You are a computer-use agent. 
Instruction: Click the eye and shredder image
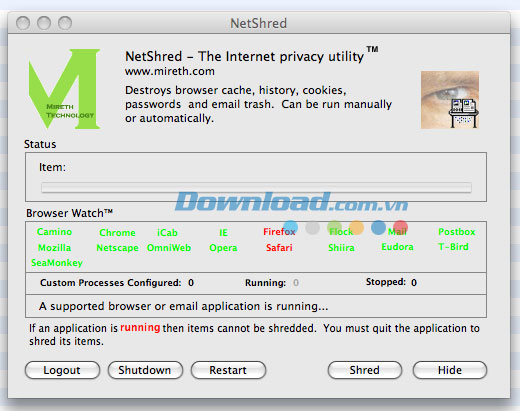[450, 100]
